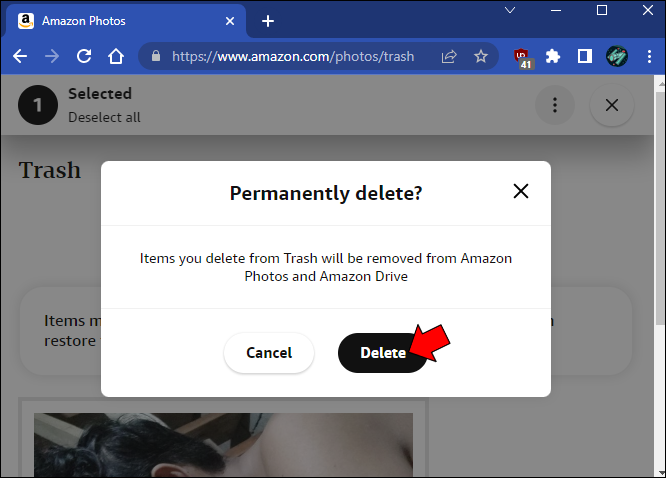
Task: Click Deselect all link
Action: 104,117
